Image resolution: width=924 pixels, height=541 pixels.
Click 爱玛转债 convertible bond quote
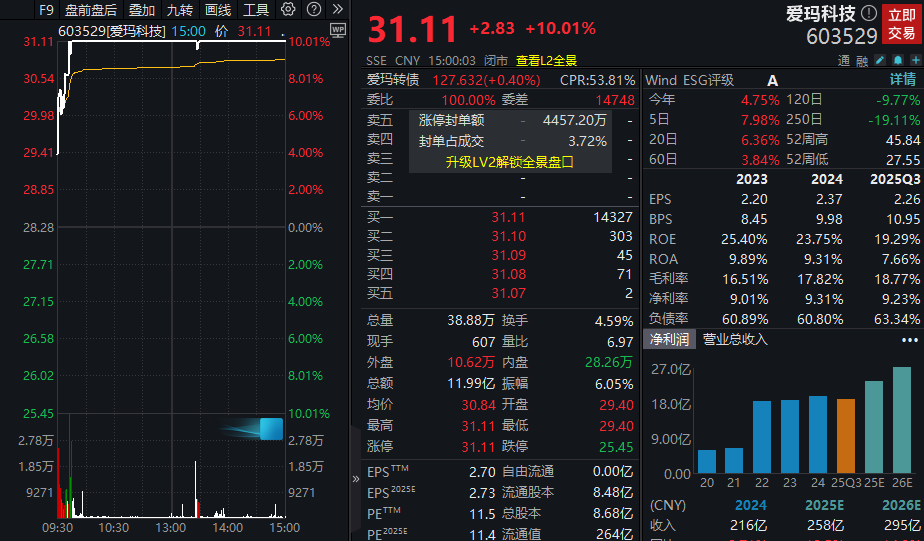pyautogui.click(x=454, y=80)
